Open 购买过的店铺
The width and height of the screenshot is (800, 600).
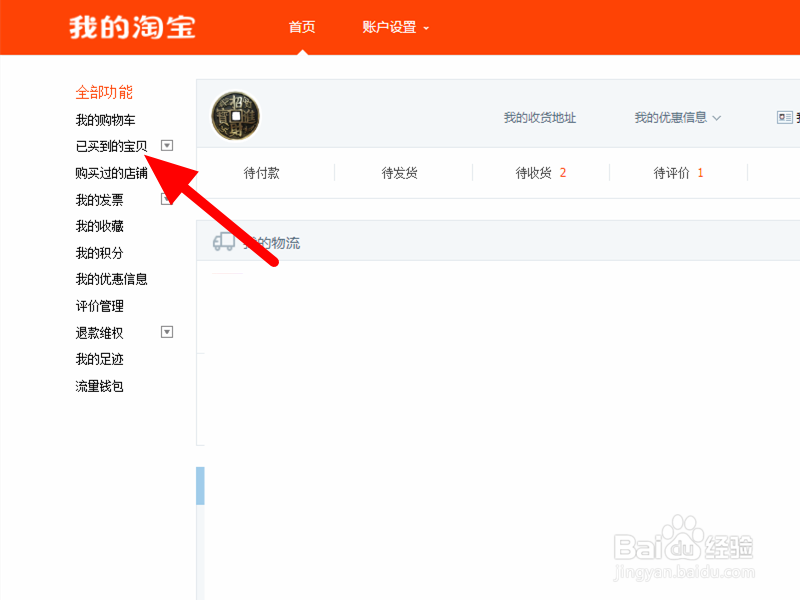[x=111, y=173]
